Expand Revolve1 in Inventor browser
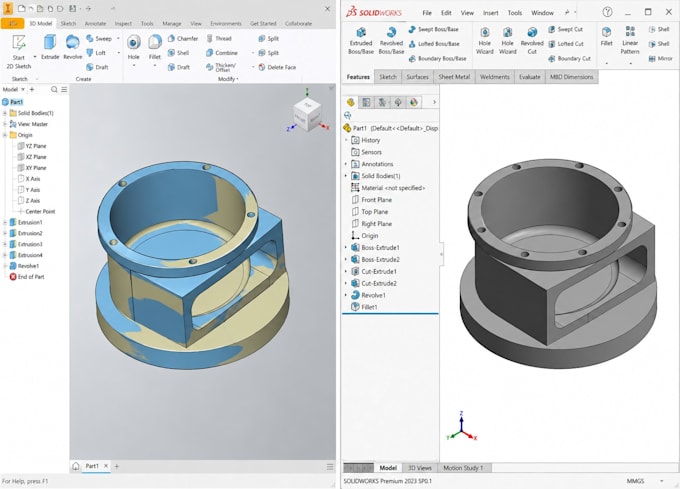The width and height of the screenshot is (680, 489). [x=5, y=266]
